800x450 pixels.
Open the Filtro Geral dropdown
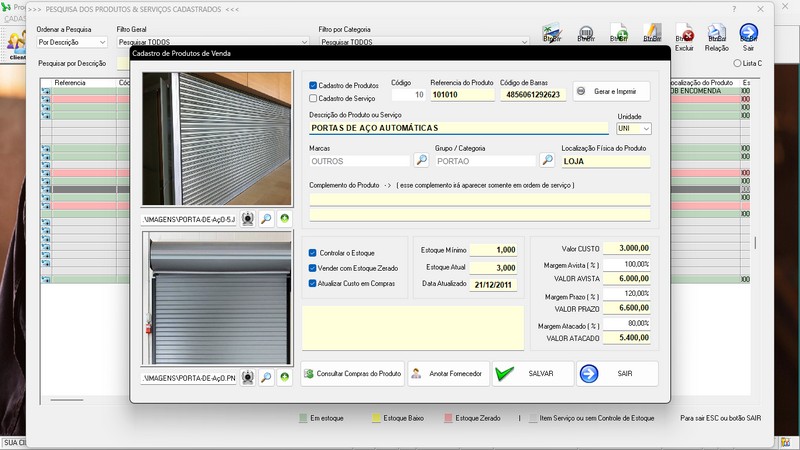305,42
